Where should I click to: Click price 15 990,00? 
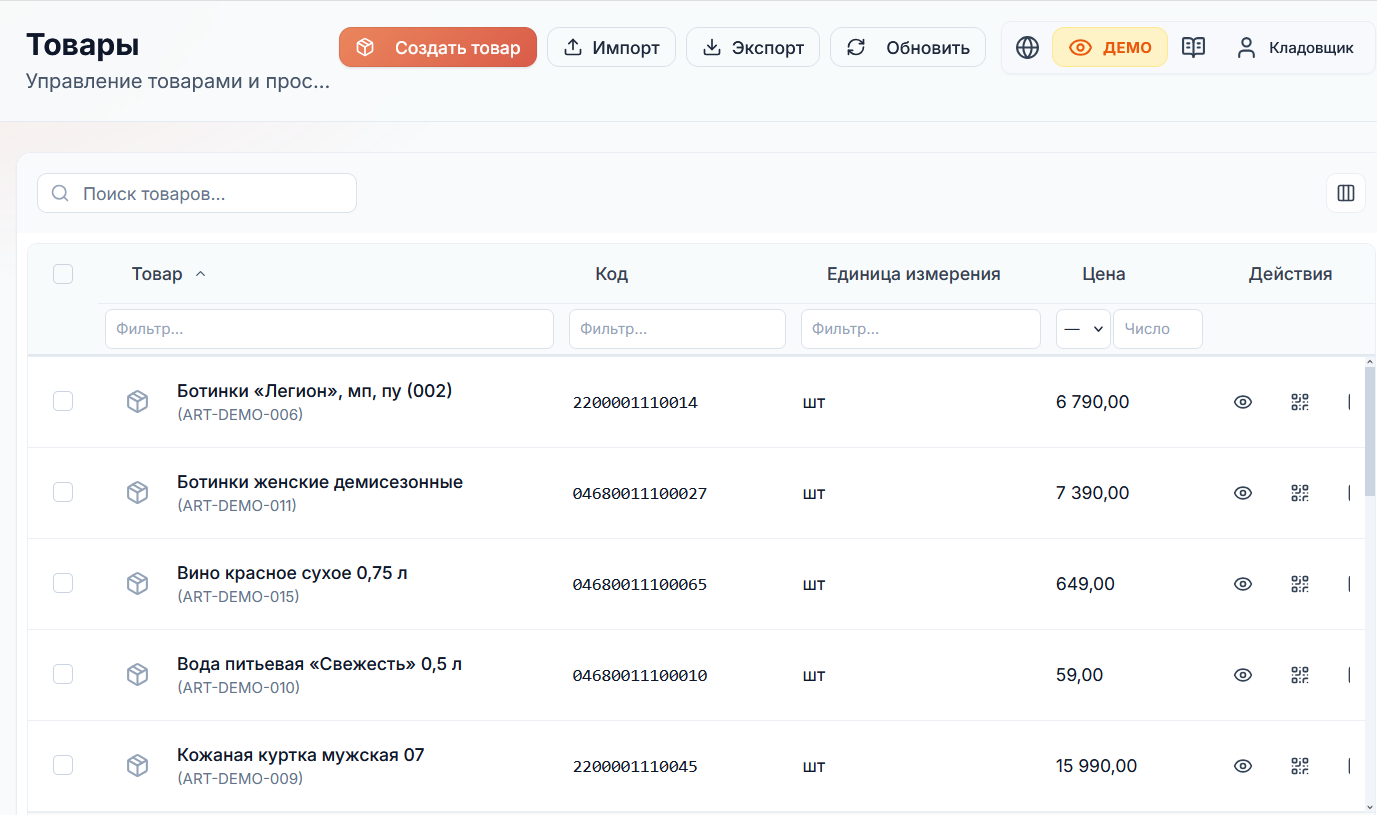click(1096, 766)
